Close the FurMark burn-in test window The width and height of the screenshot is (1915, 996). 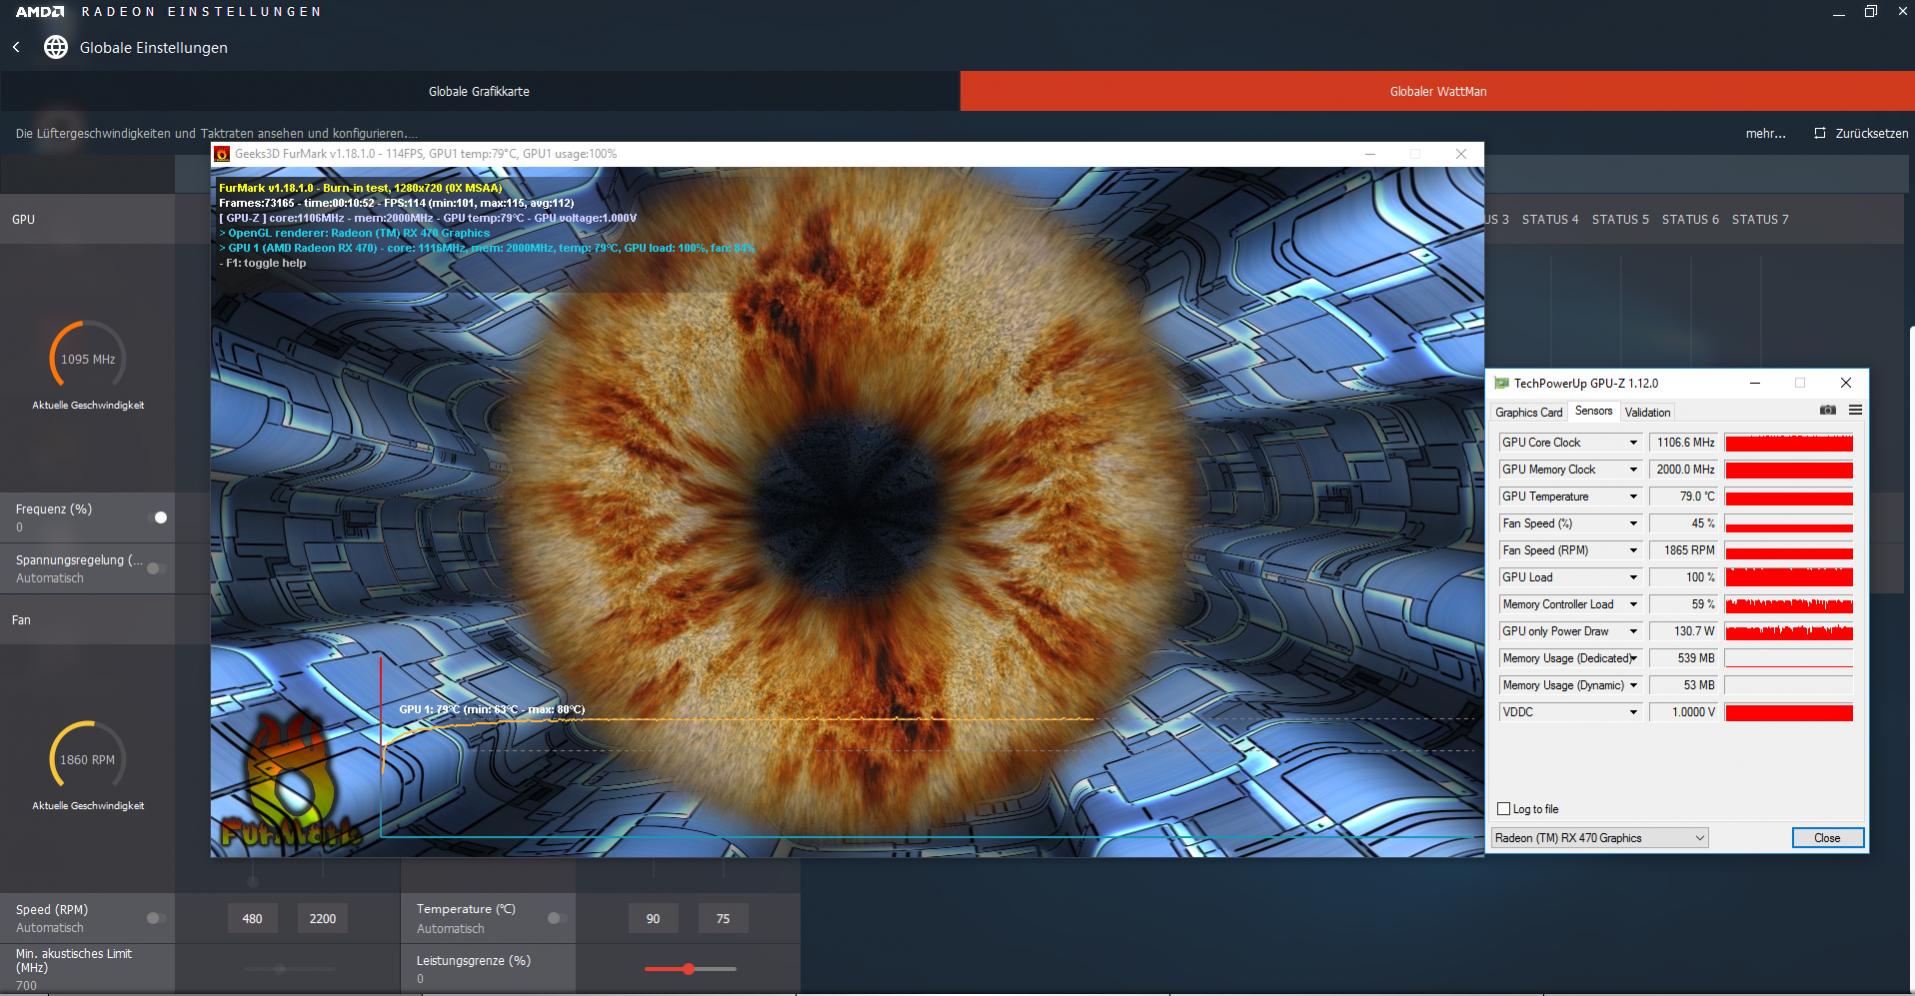pyautogui.click(x=1461, y=154)
